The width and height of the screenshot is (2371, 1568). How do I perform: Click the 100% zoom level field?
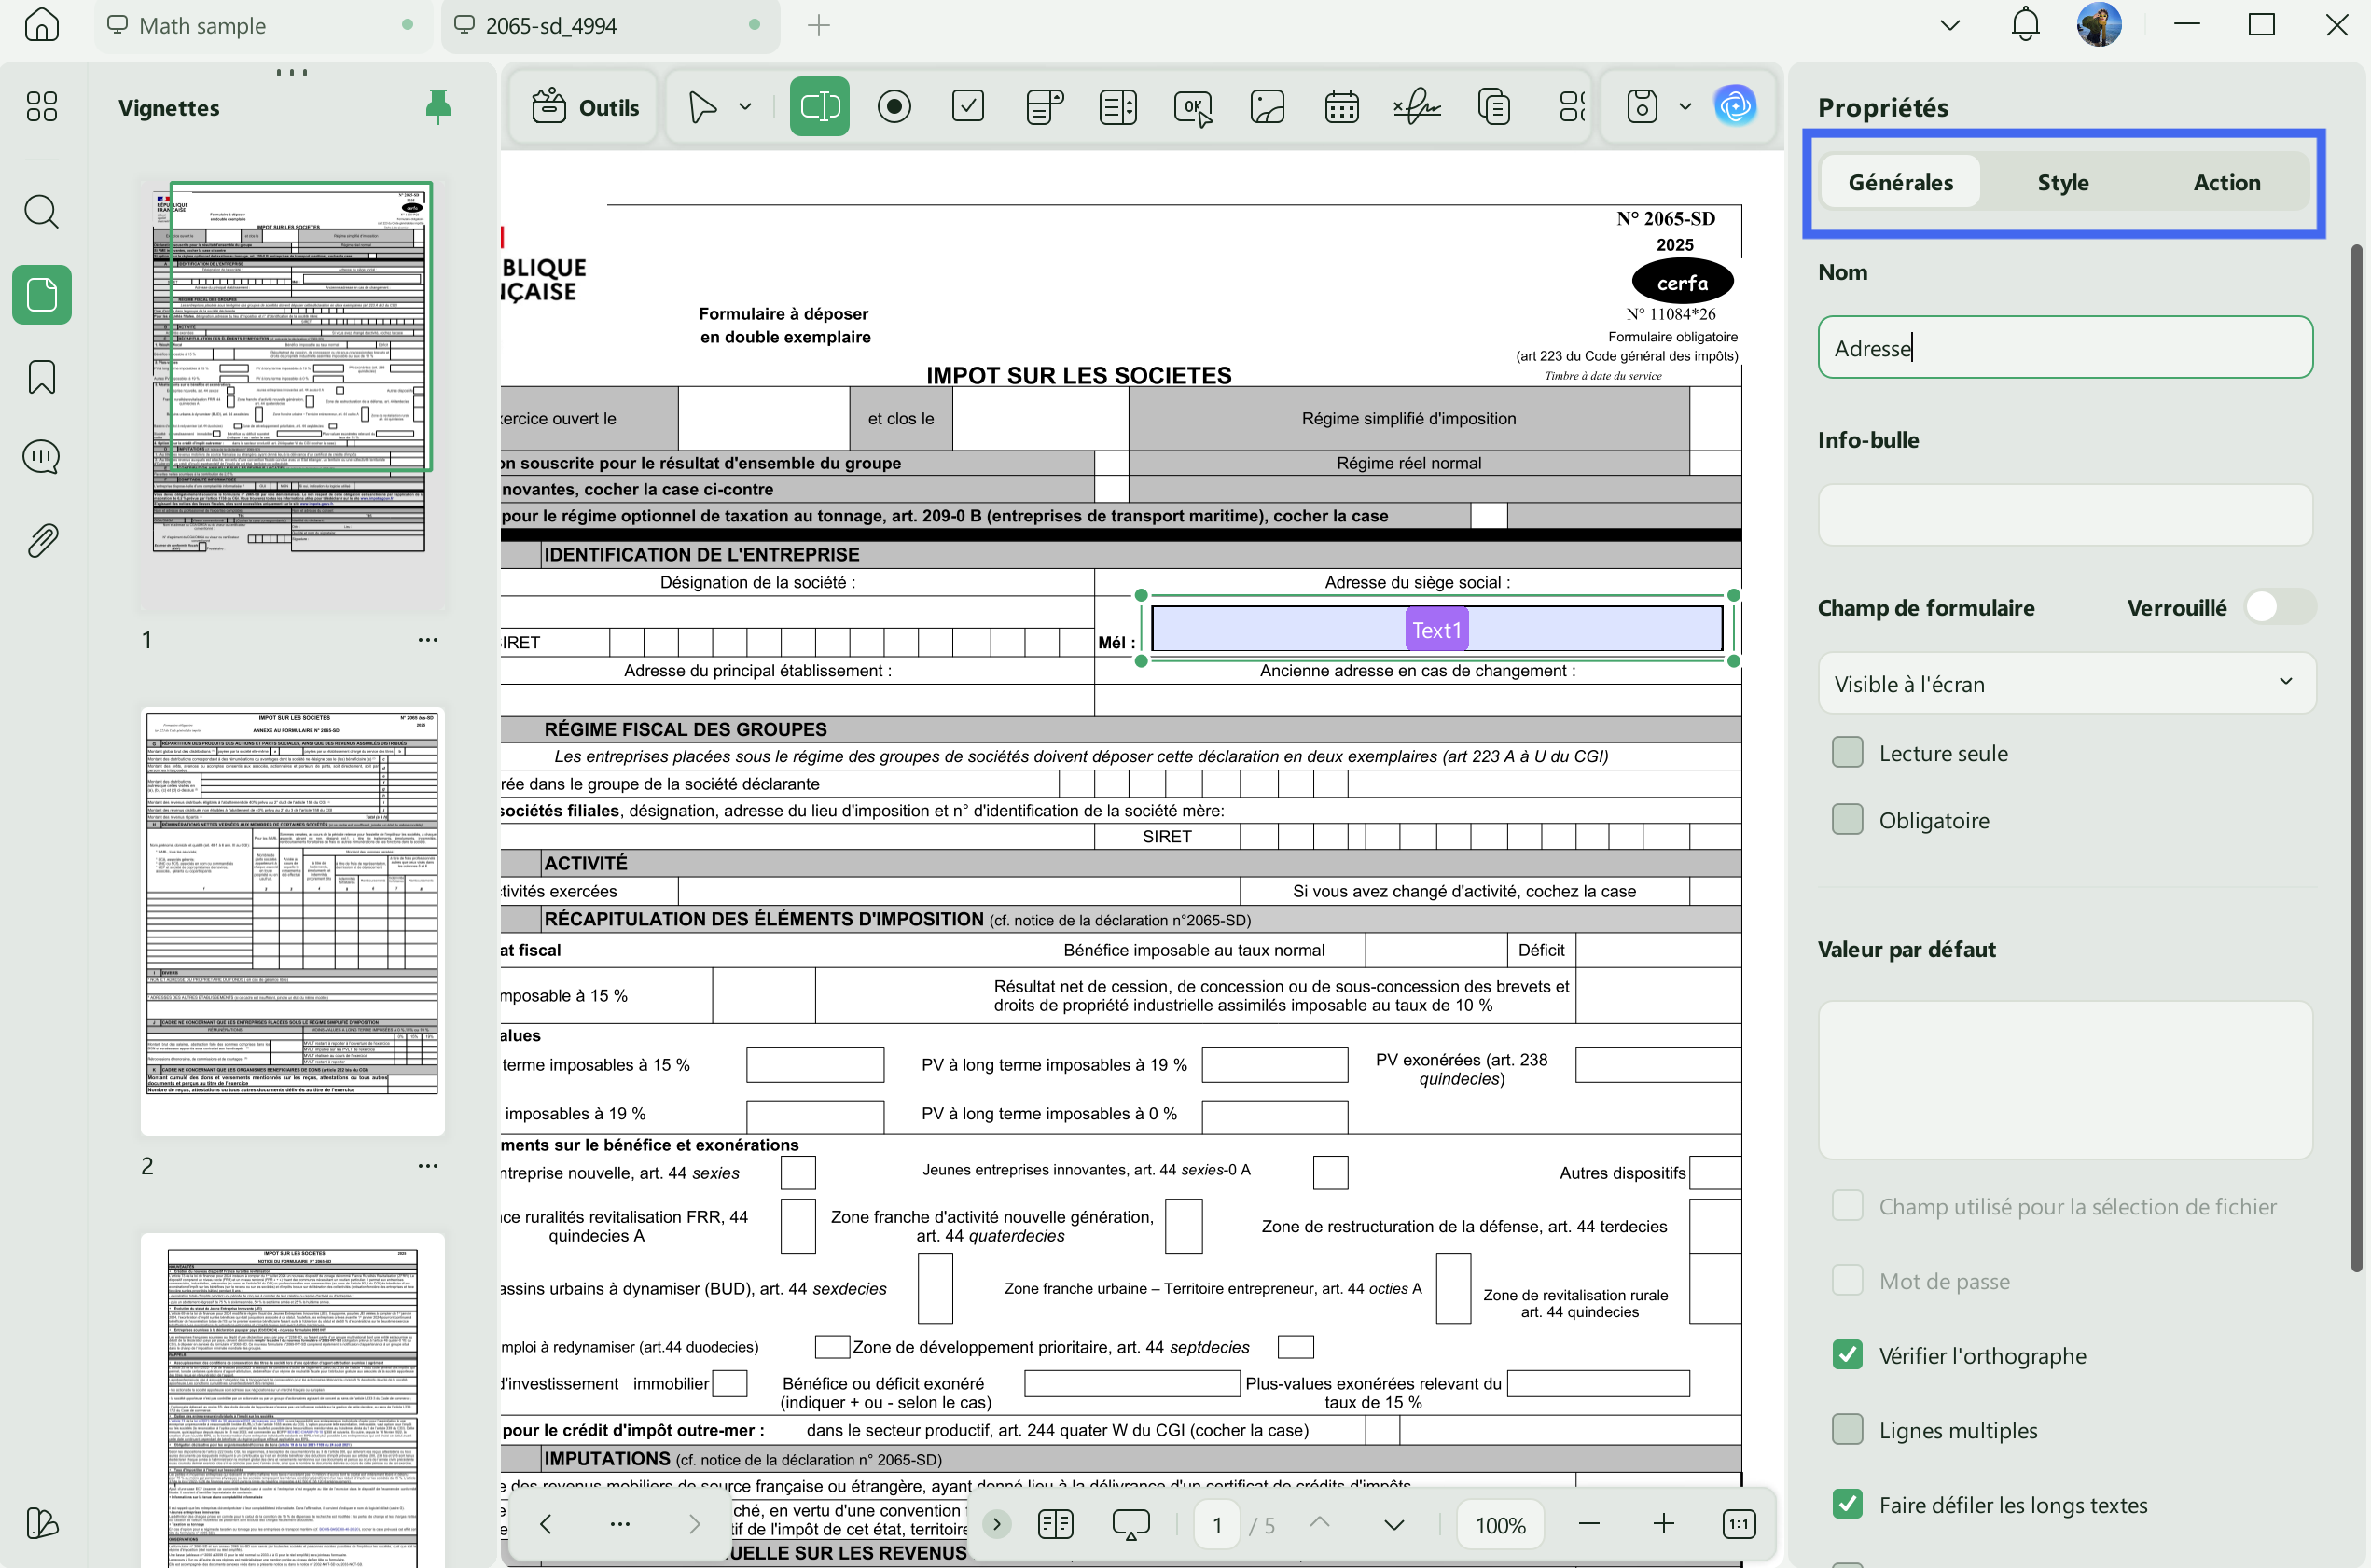1500,1525
